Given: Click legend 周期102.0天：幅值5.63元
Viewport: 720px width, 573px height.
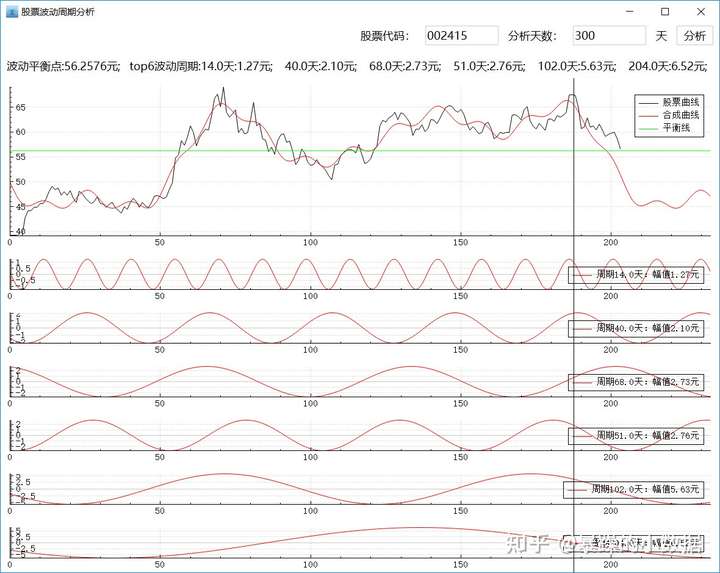Looking at the screenshot, I should pos(634,489).
